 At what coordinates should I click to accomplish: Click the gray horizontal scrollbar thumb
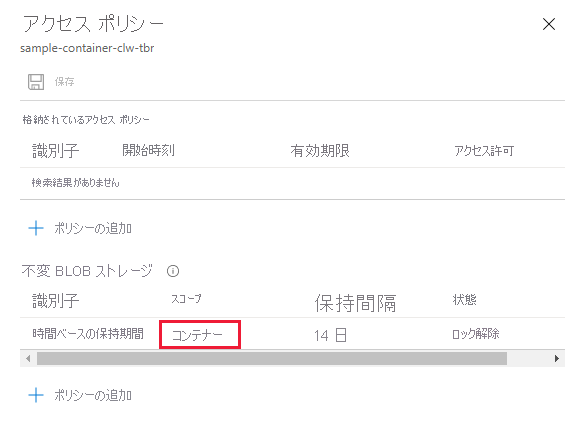click(272, 359)
